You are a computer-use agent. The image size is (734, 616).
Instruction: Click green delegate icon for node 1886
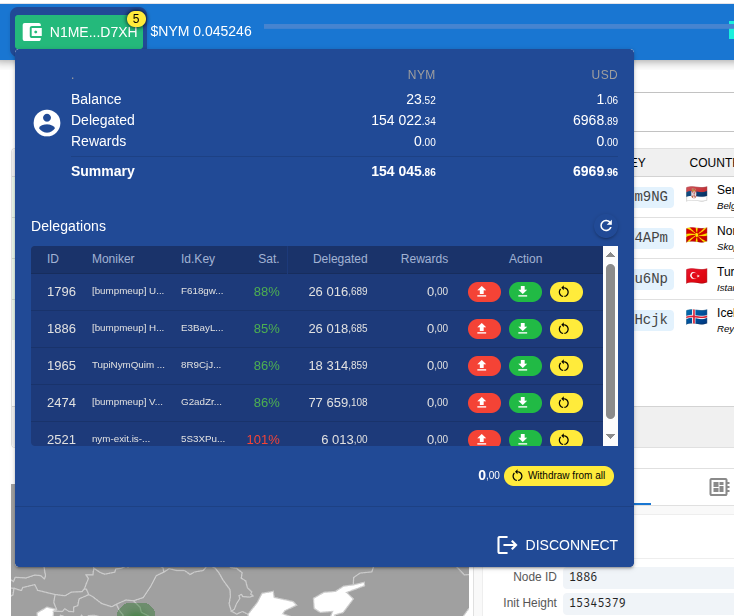(525, 329)
